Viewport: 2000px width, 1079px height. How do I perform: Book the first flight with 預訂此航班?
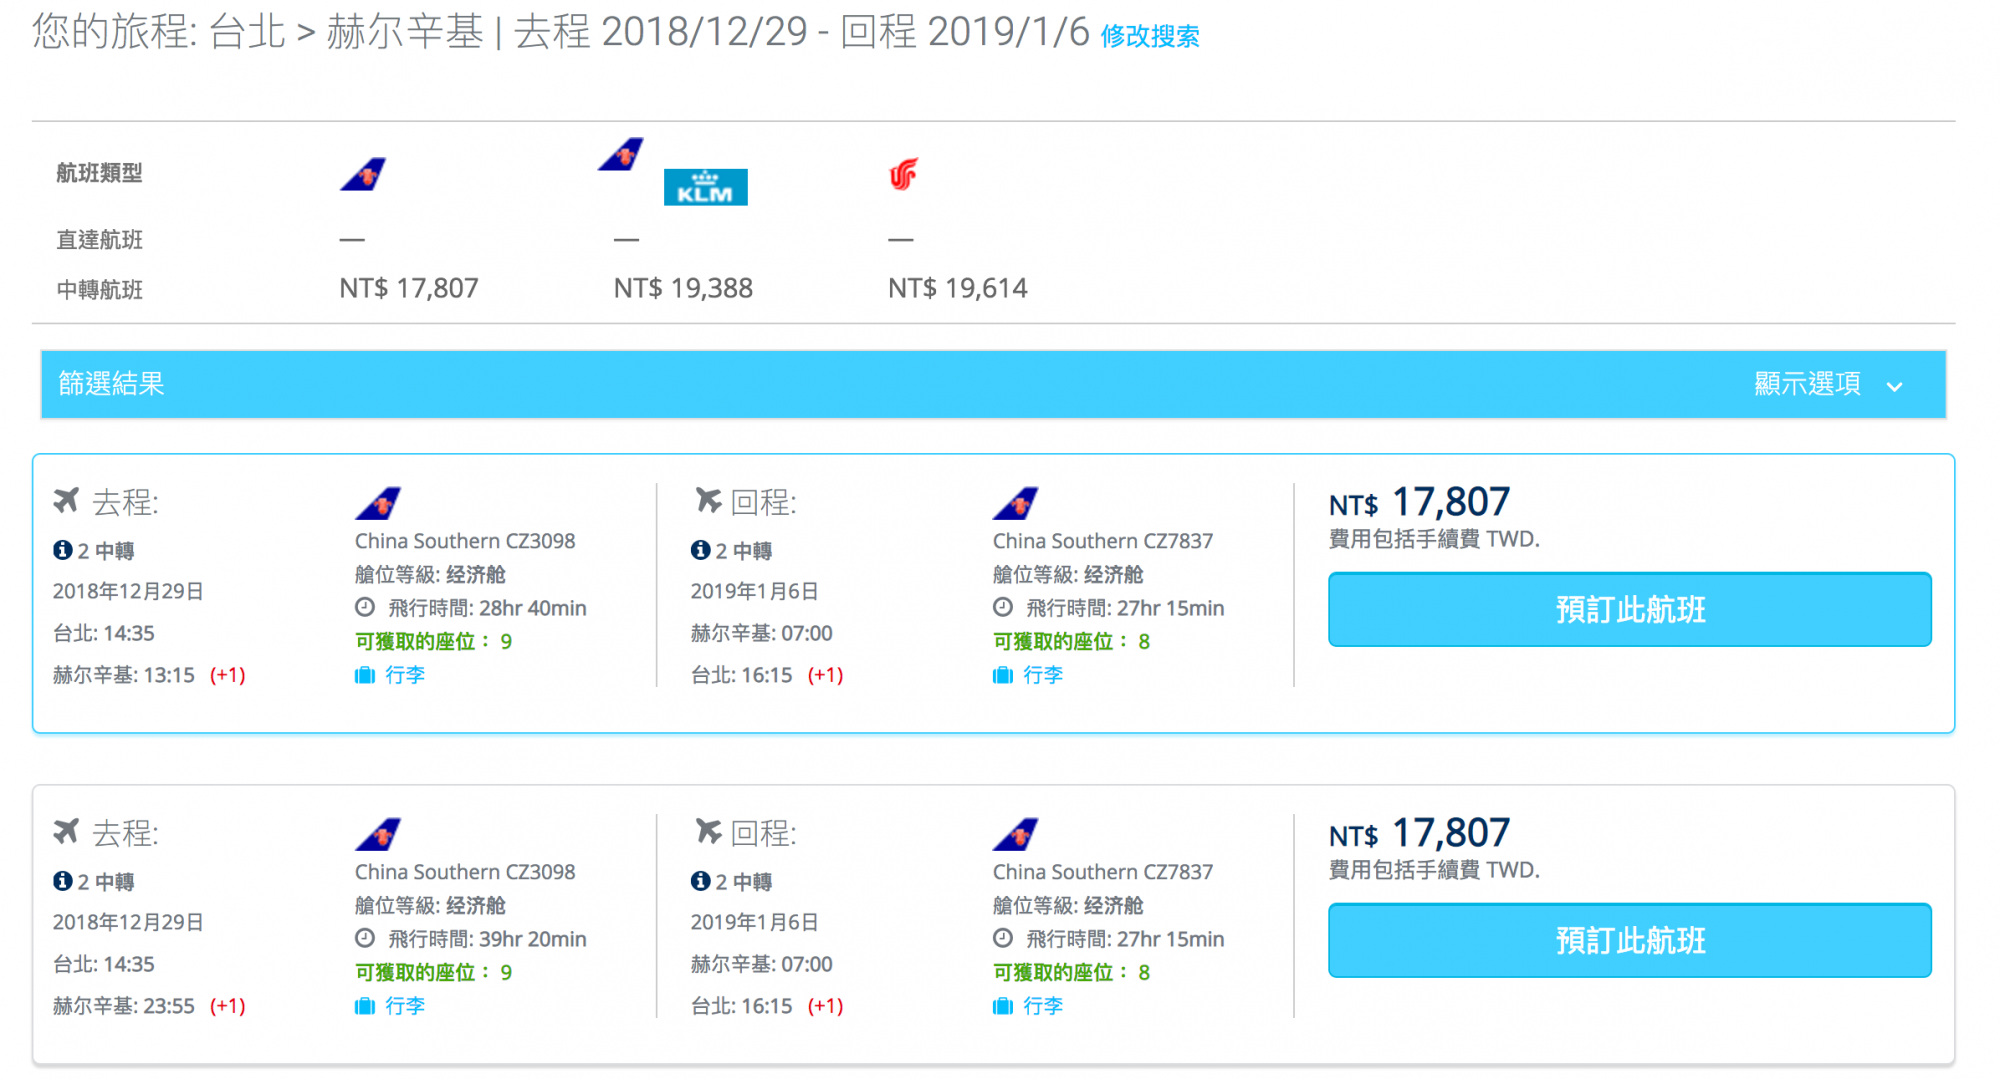coord(1629,609)
